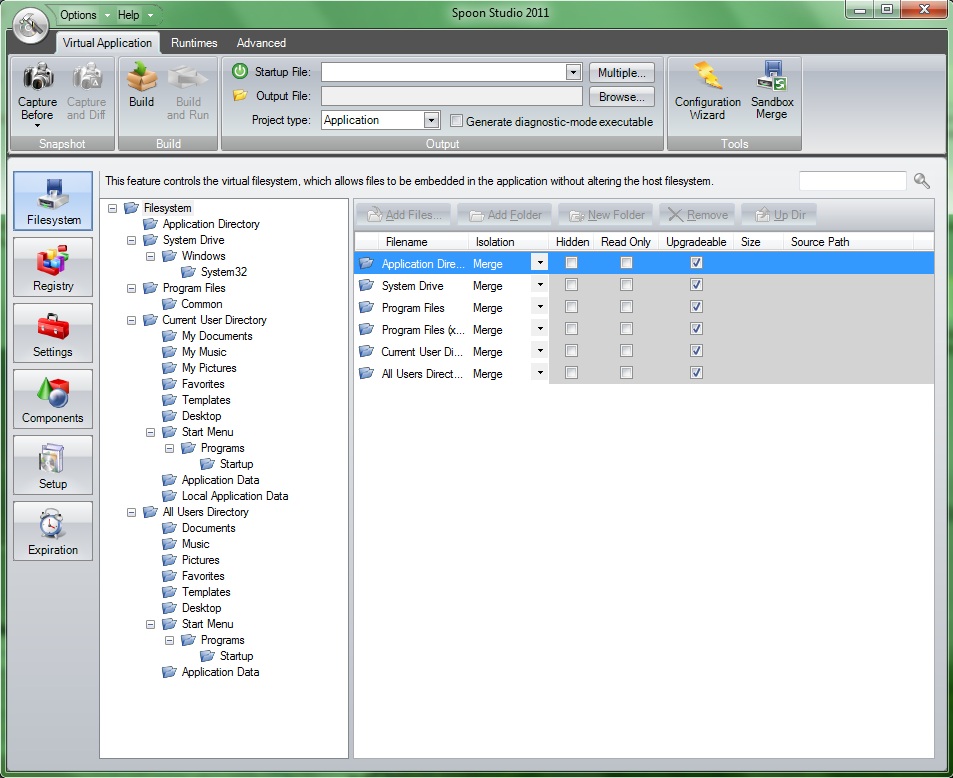Click the Capture and Diff icon
The width and height of the screenshot is (953, 778).
87,77
